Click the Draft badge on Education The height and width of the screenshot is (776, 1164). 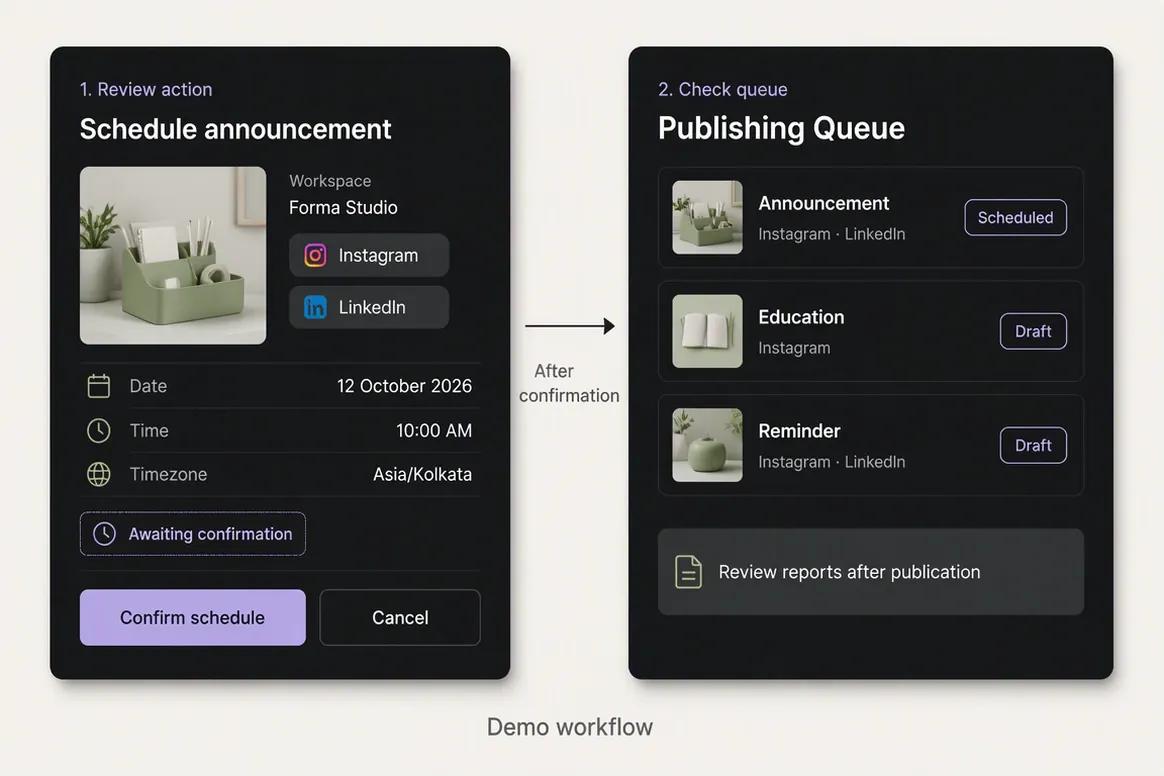[1033, 331]
